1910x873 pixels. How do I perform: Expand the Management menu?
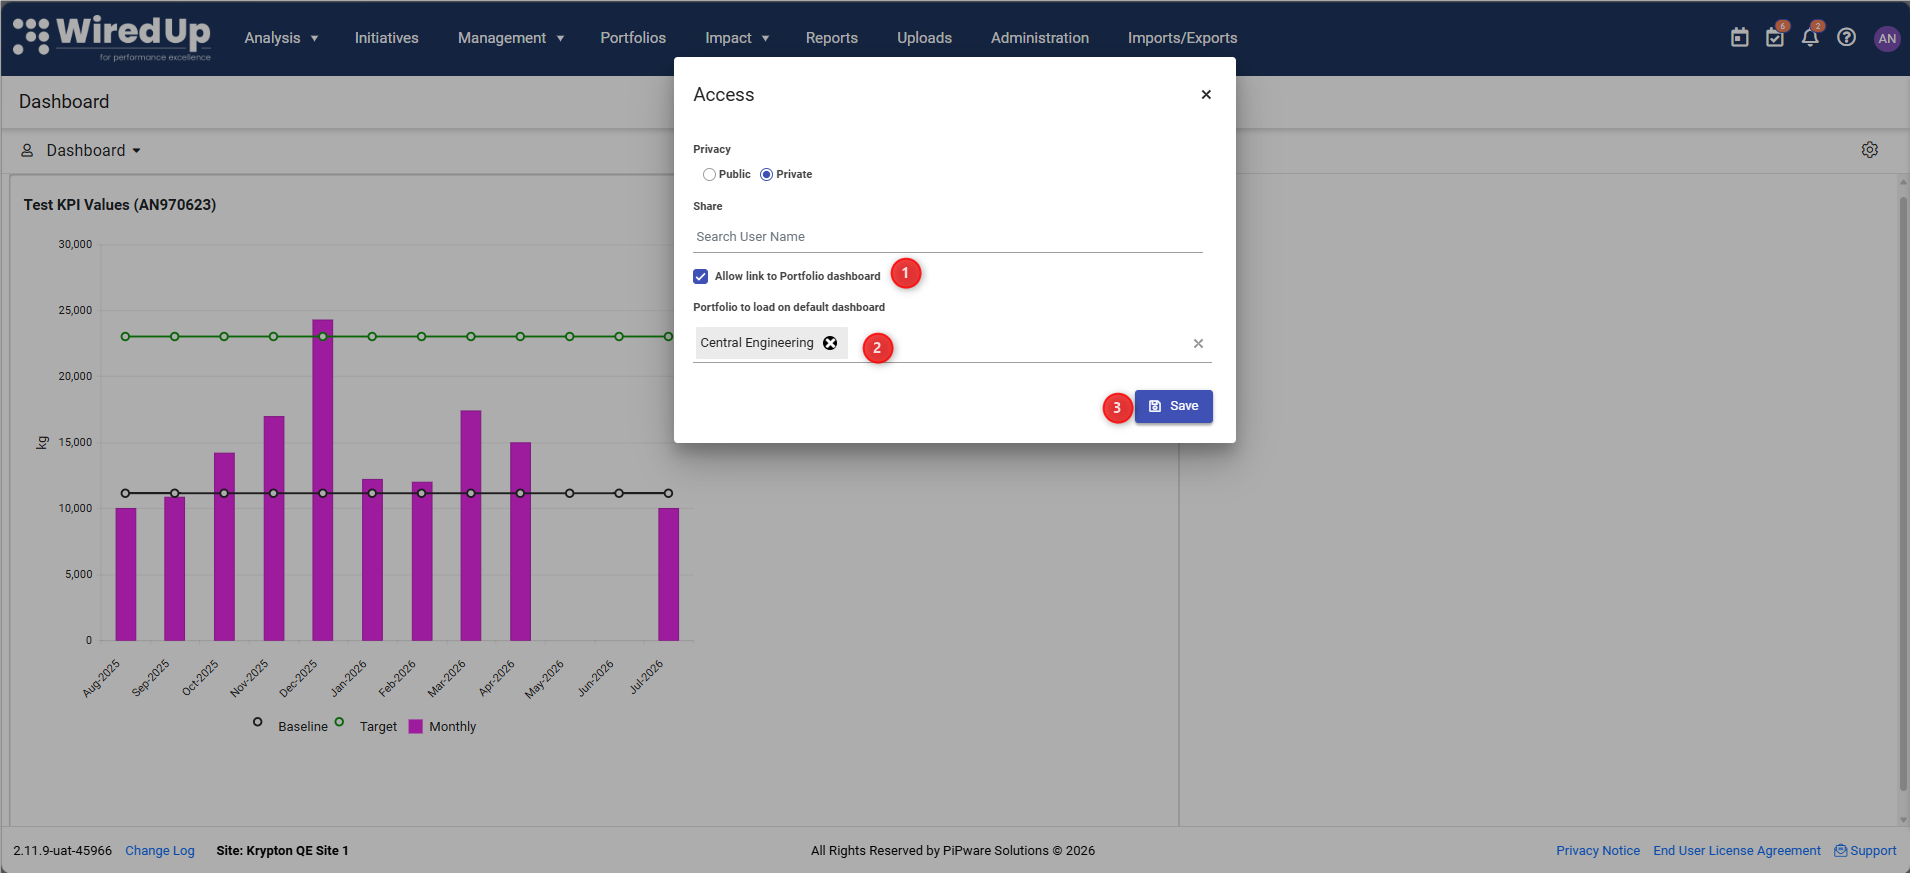[511, 38]
